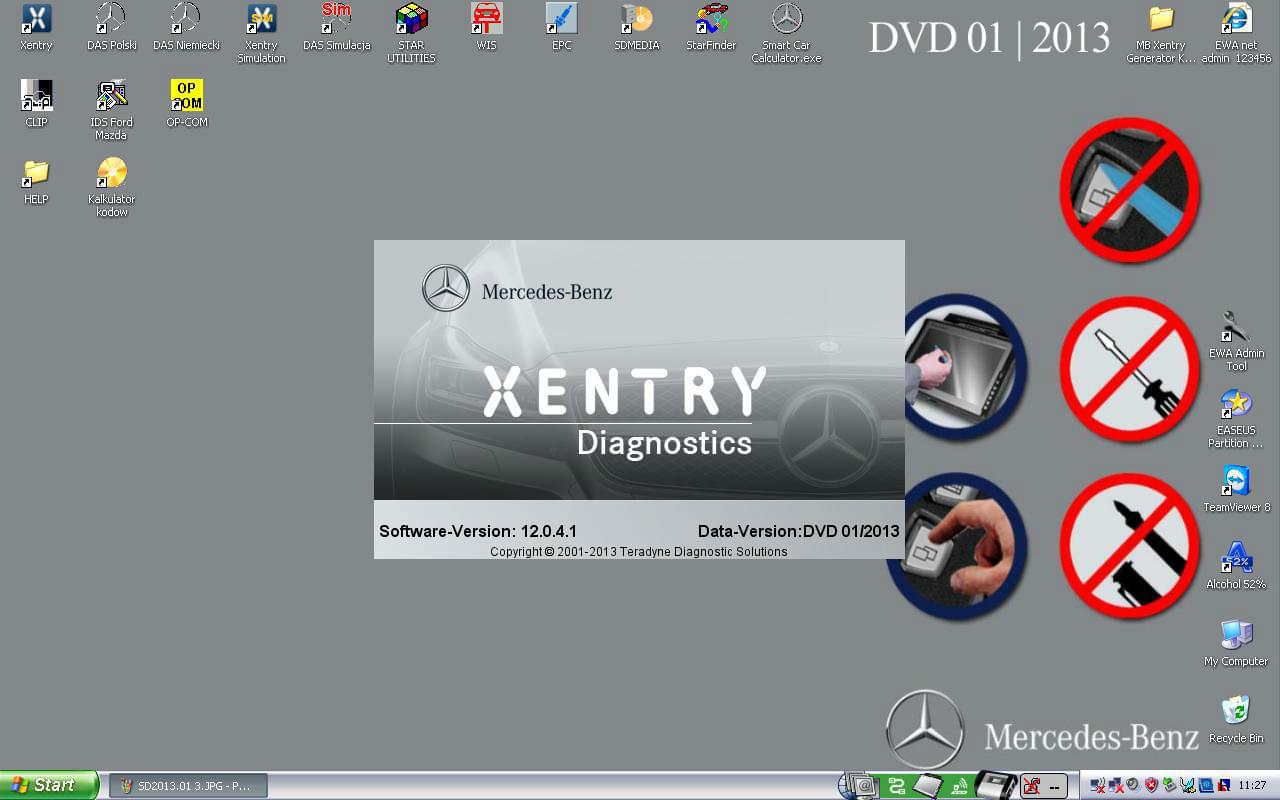Click the red shield security tray icon

1151,786
